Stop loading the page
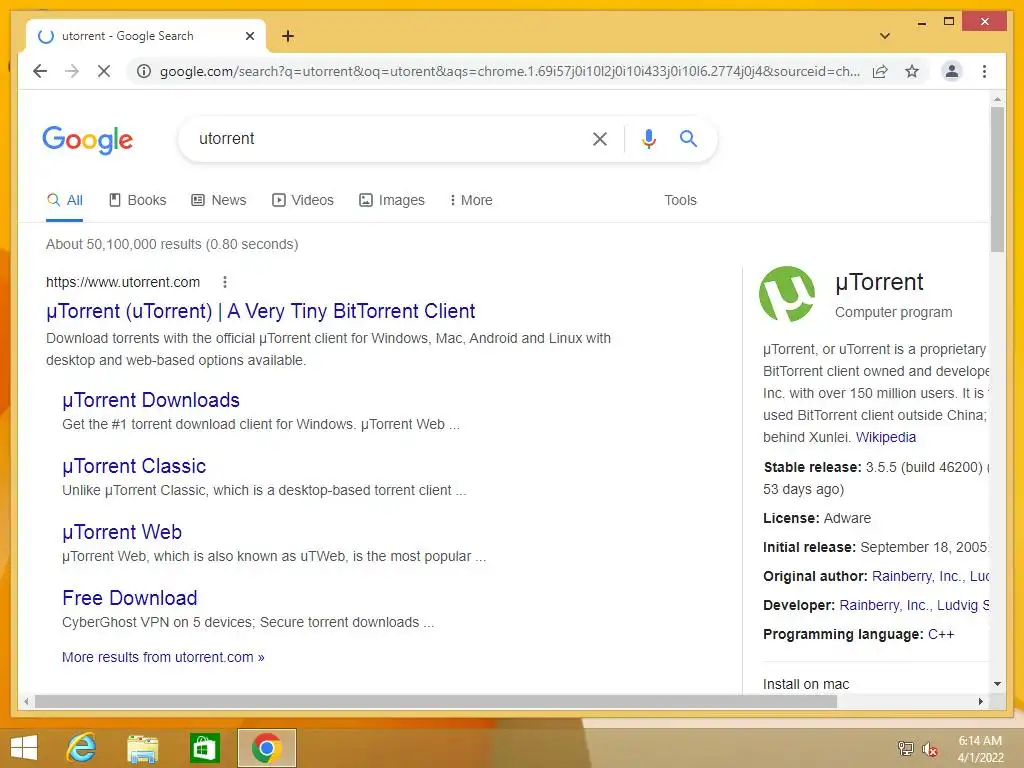 coord(104,71)
